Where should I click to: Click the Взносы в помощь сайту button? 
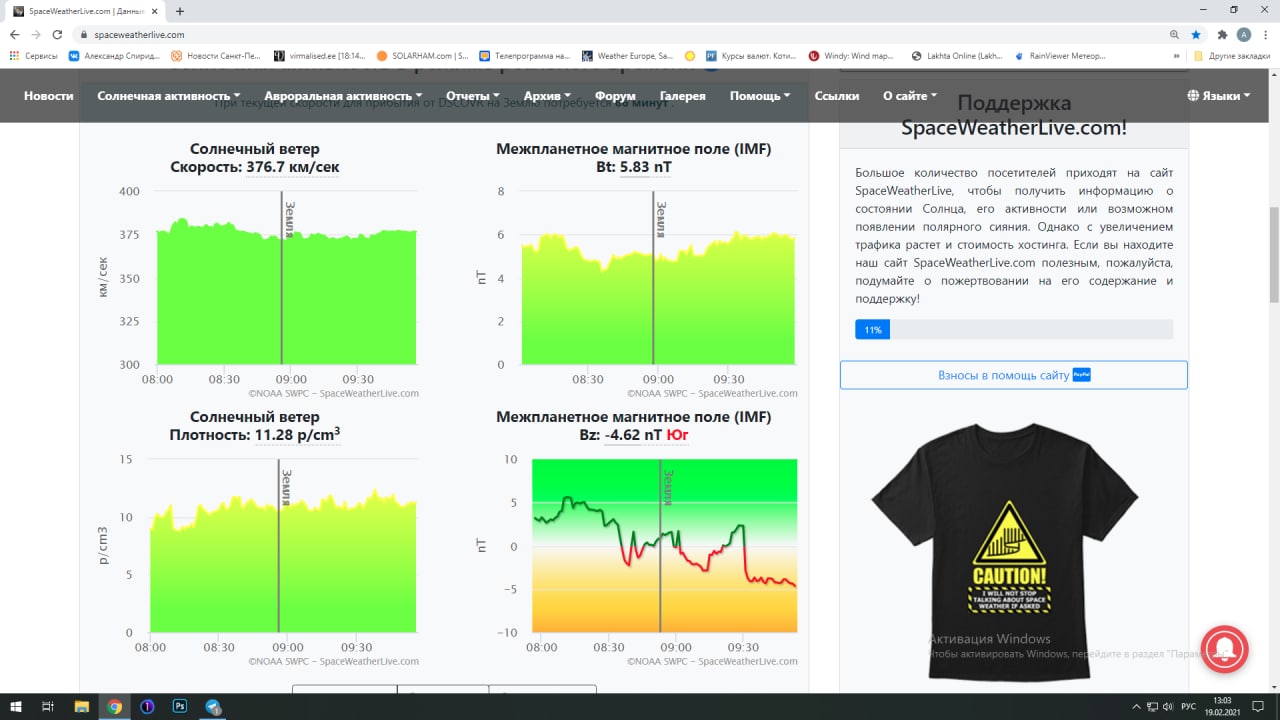1014,375
